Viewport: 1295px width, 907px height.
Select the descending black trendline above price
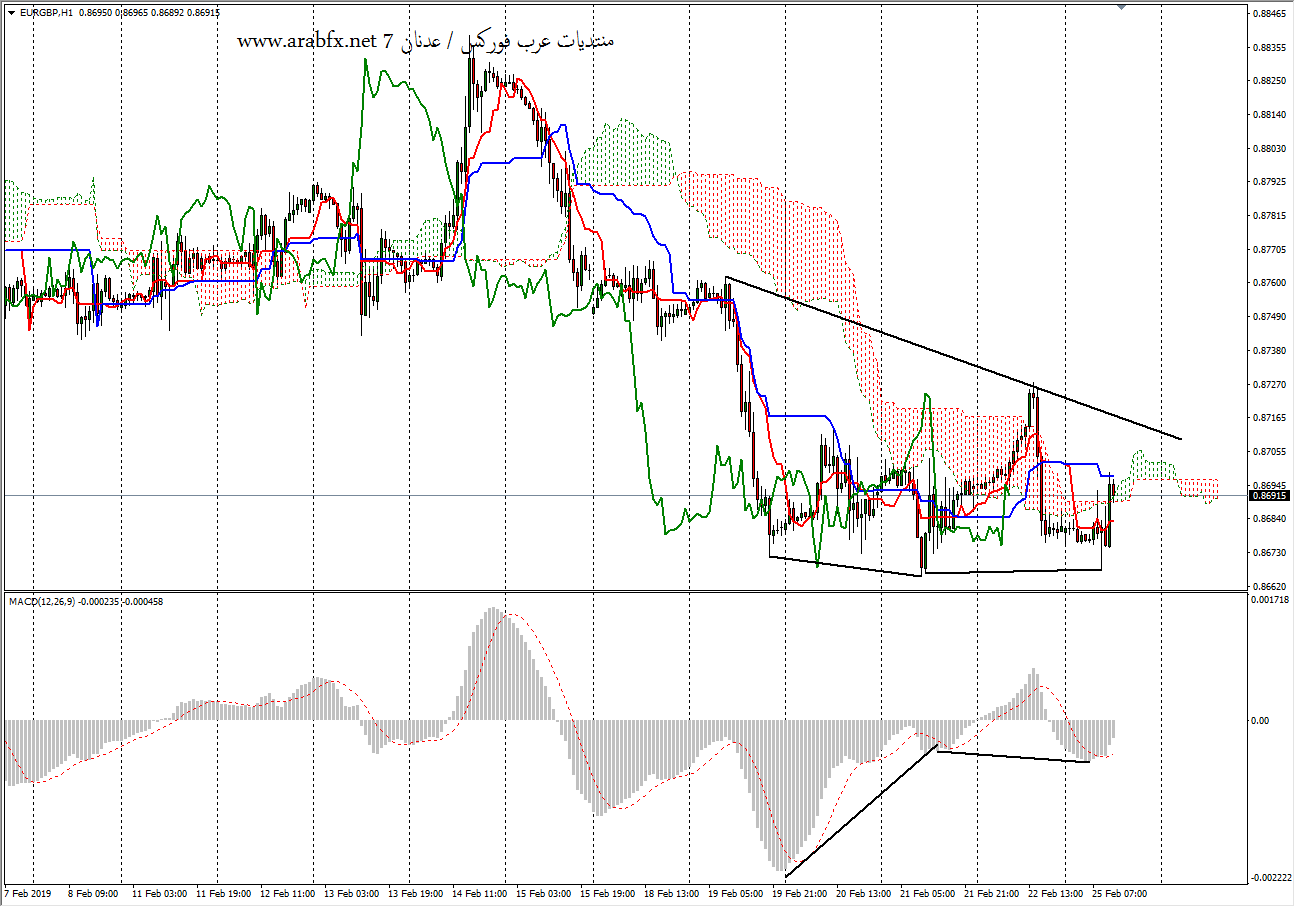click(953, 357)
